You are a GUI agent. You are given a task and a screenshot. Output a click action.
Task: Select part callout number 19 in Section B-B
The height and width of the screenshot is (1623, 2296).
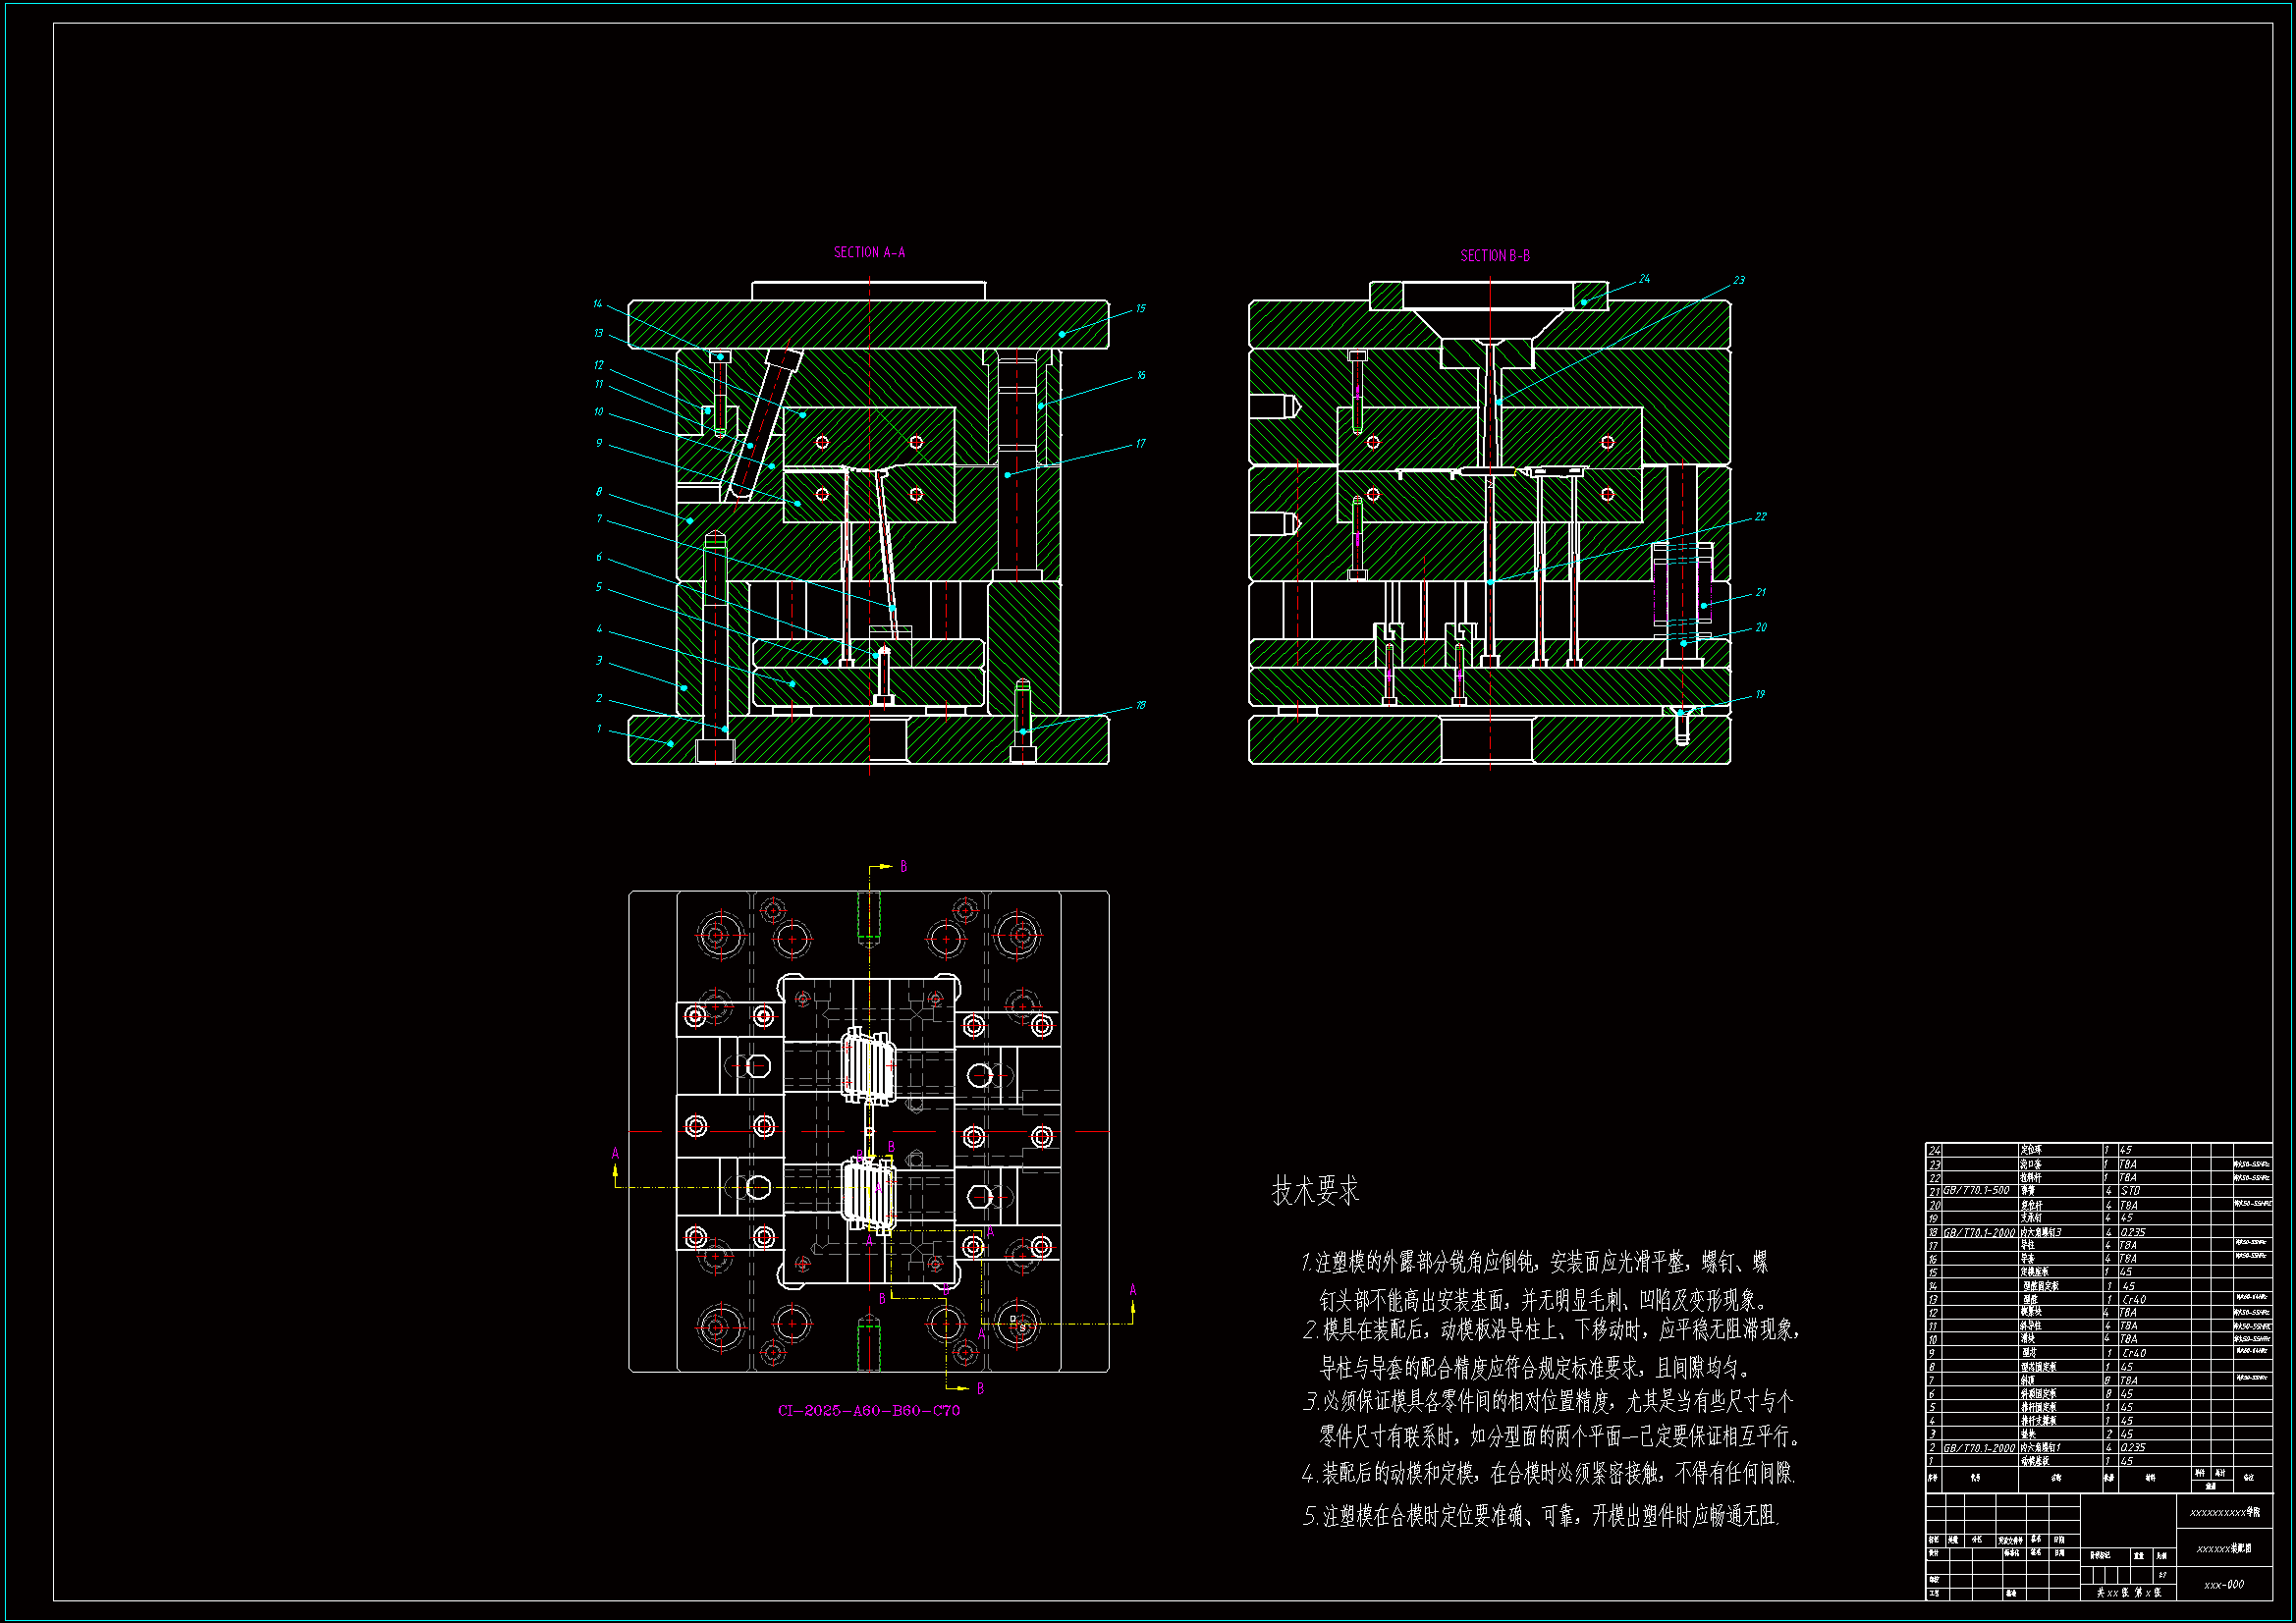1760,694
